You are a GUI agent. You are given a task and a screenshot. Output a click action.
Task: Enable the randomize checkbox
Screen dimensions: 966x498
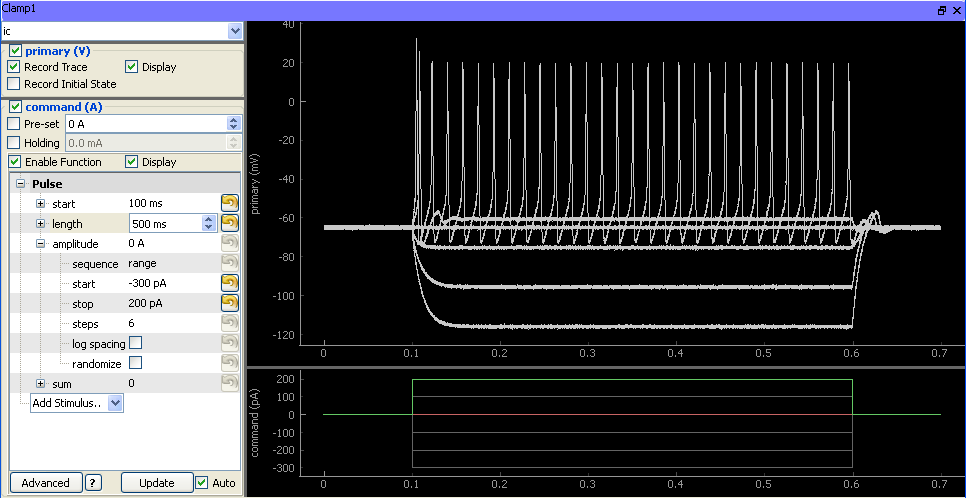pyautogui.click(x=136, y=362)
